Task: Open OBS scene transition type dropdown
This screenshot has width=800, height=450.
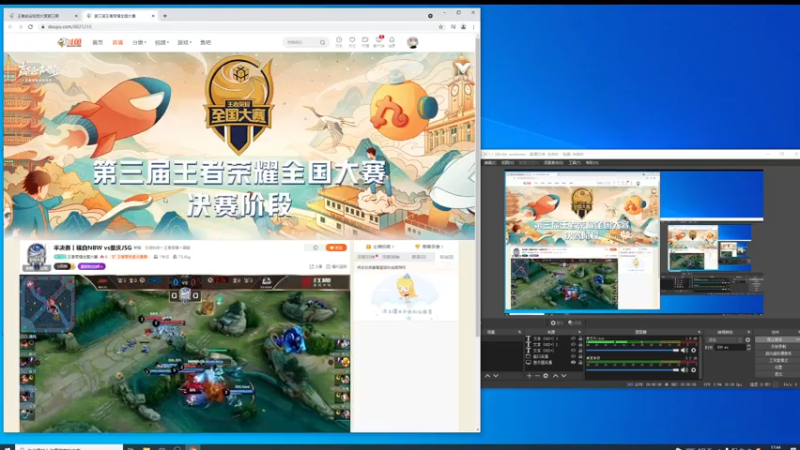Action: tap(724, 340)
